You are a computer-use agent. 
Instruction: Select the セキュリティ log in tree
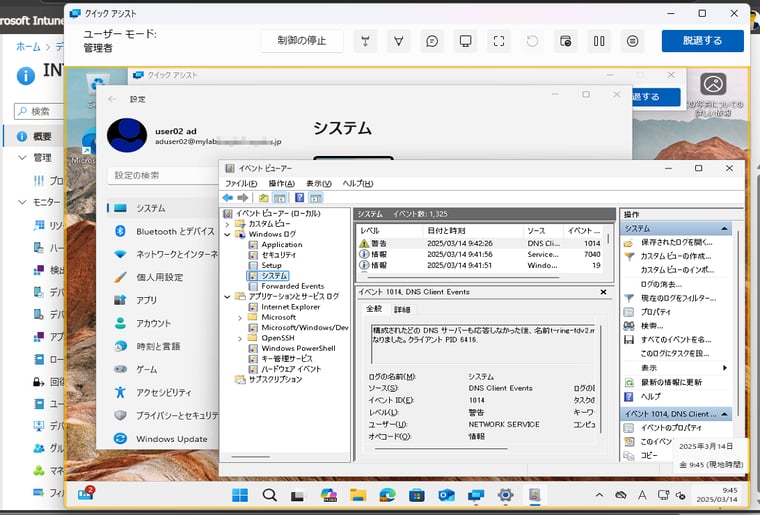click(x=279, y=255)
